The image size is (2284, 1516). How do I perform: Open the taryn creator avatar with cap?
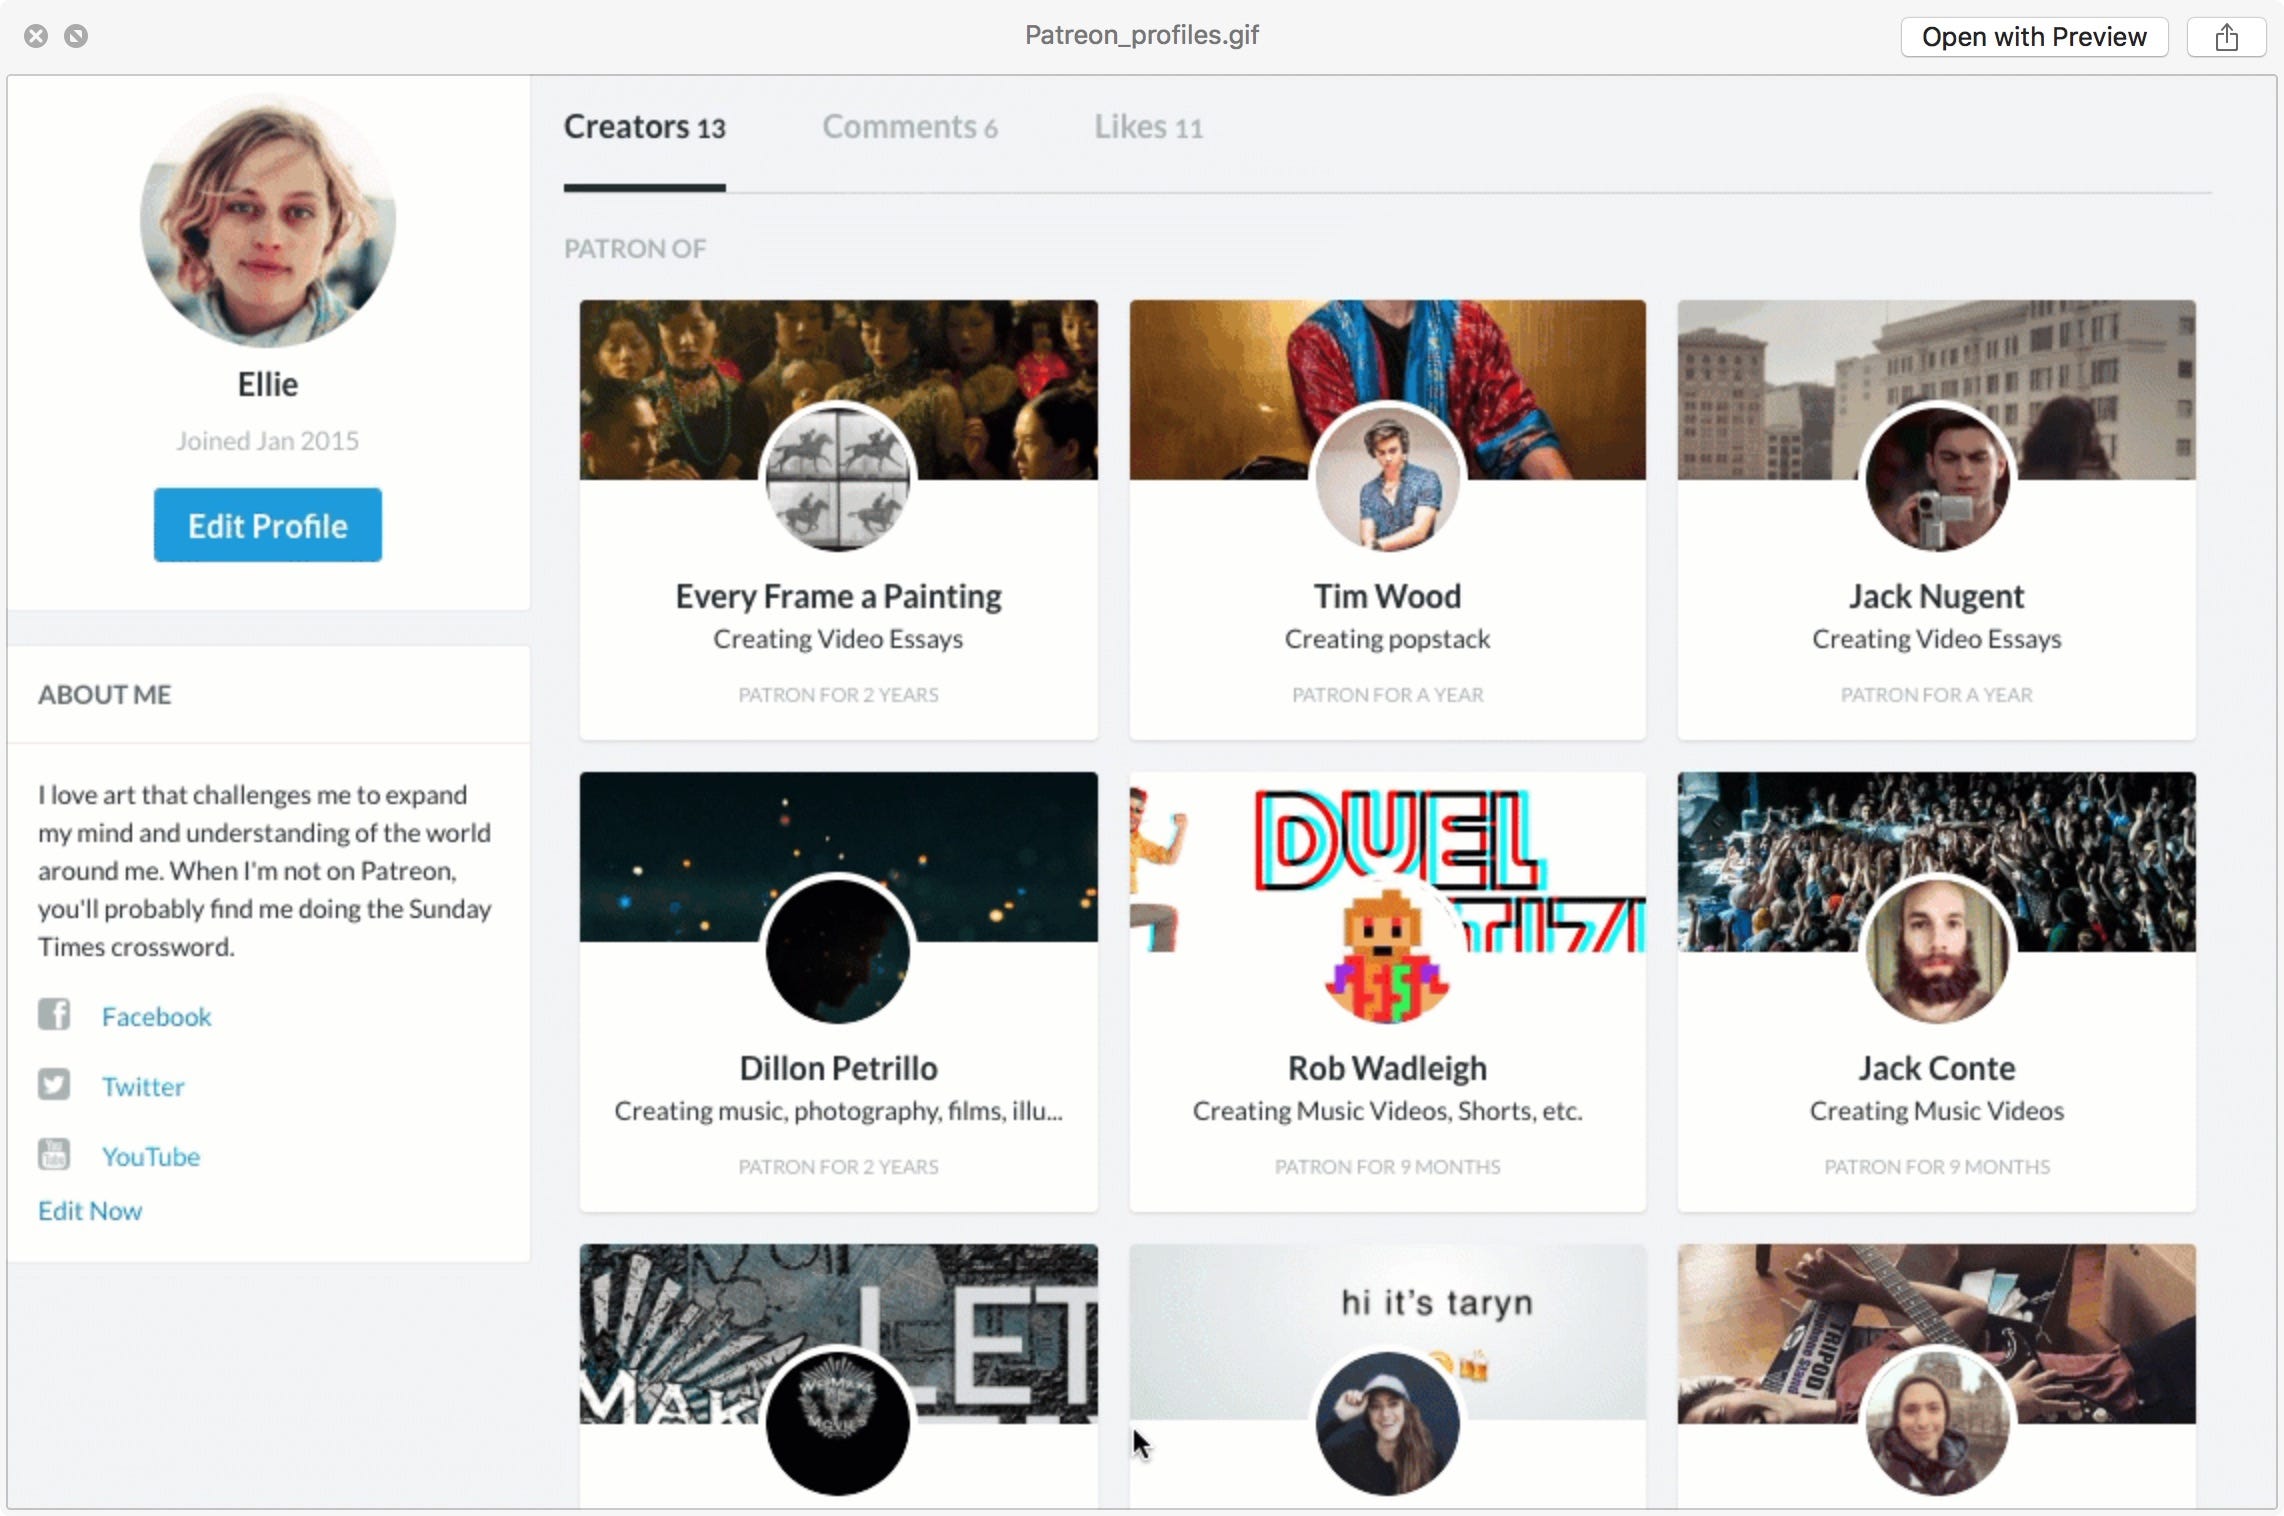coord(1388,1423)
